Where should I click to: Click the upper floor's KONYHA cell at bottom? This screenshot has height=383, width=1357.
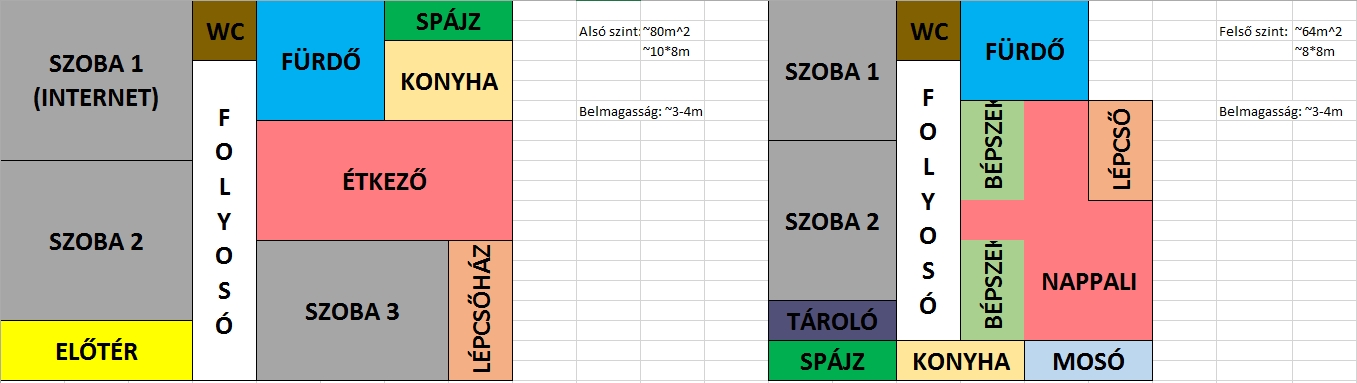coord(960,361)
